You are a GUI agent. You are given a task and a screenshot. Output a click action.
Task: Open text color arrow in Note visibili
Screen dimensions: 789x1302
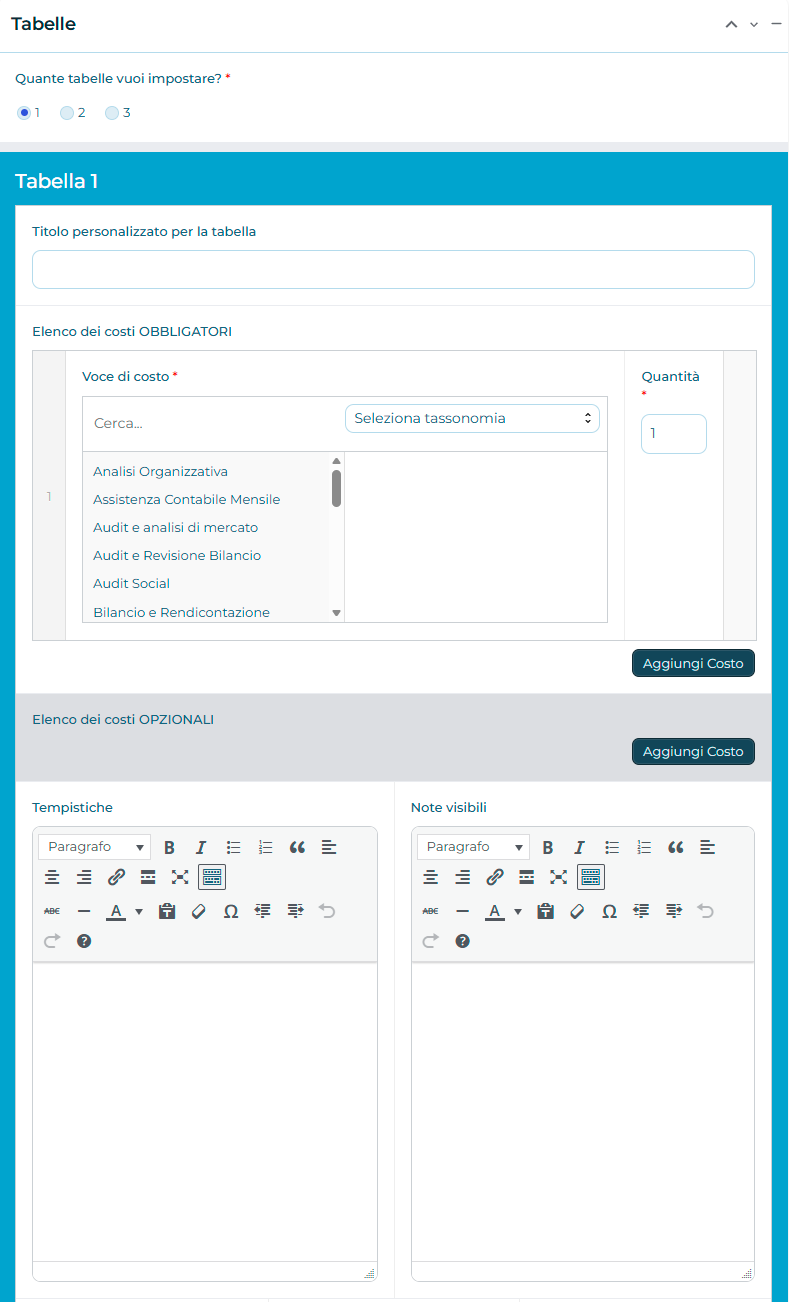tap(518, 911)
